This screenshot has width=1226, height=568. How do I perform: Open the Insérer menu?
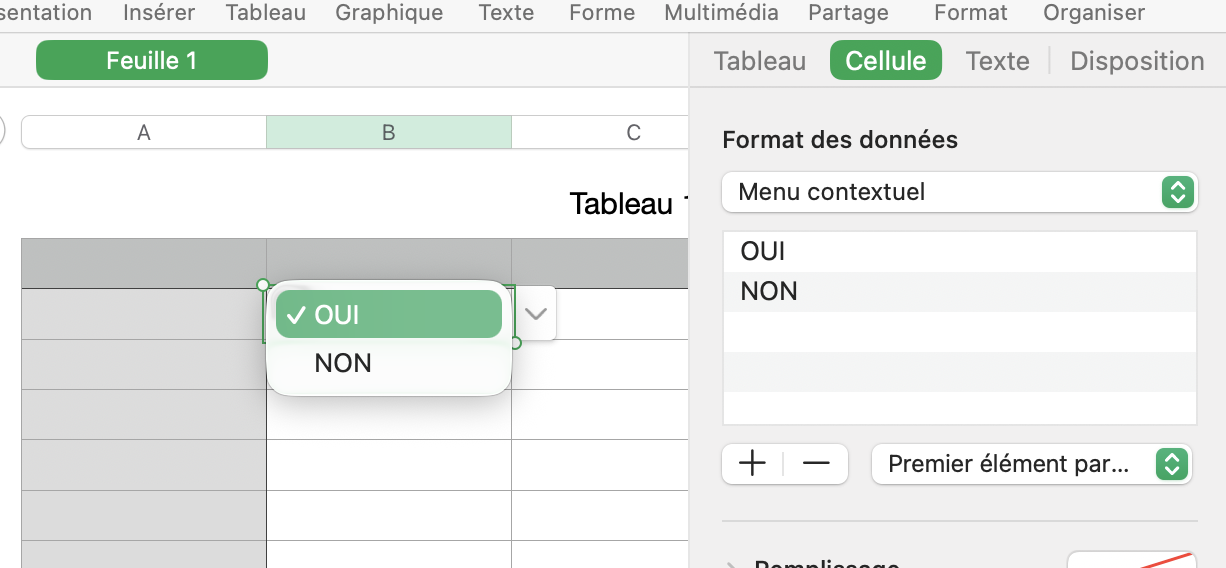(159, 13)
